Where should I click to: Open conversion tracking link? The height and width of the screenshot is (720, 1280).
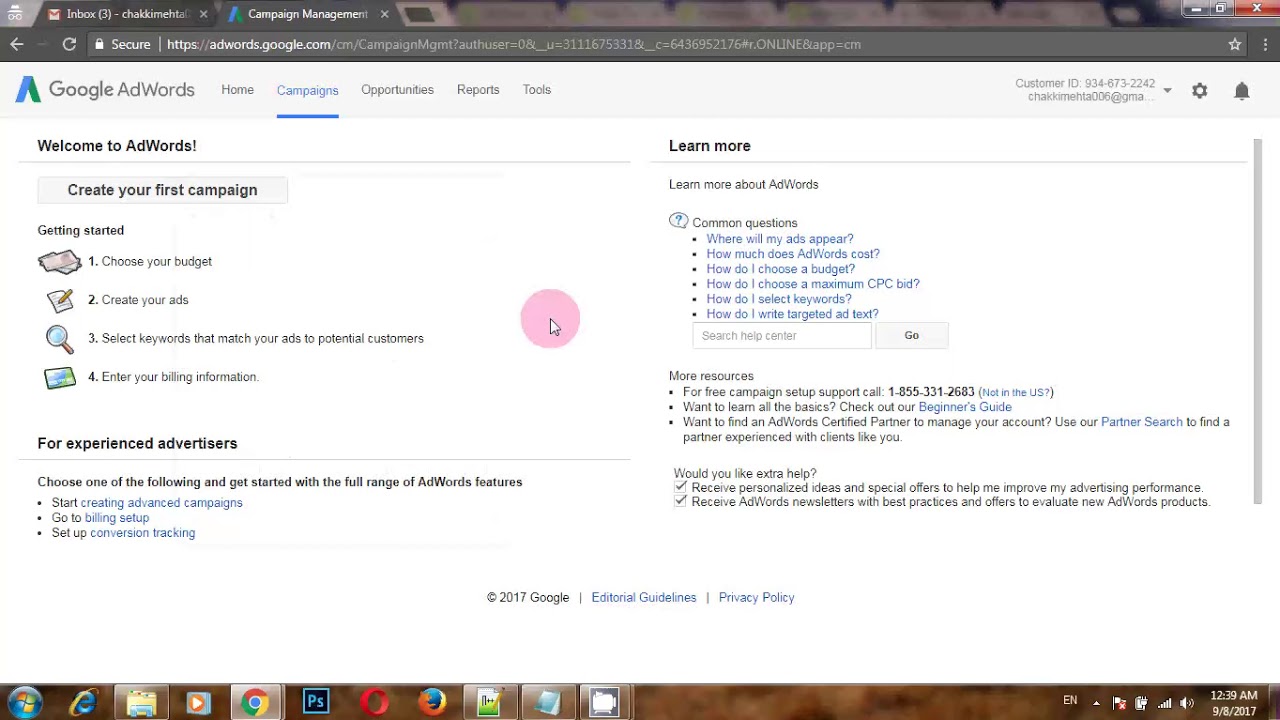tap(142, 533)
